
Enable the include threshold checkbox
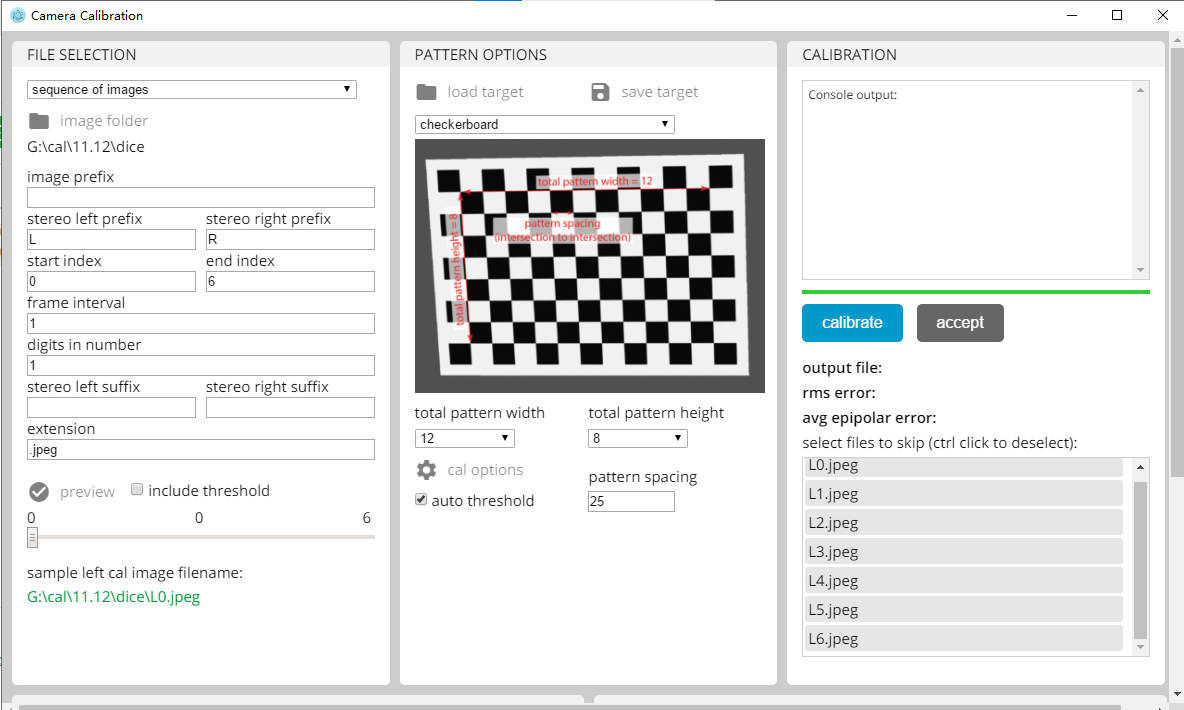(137, 489)
